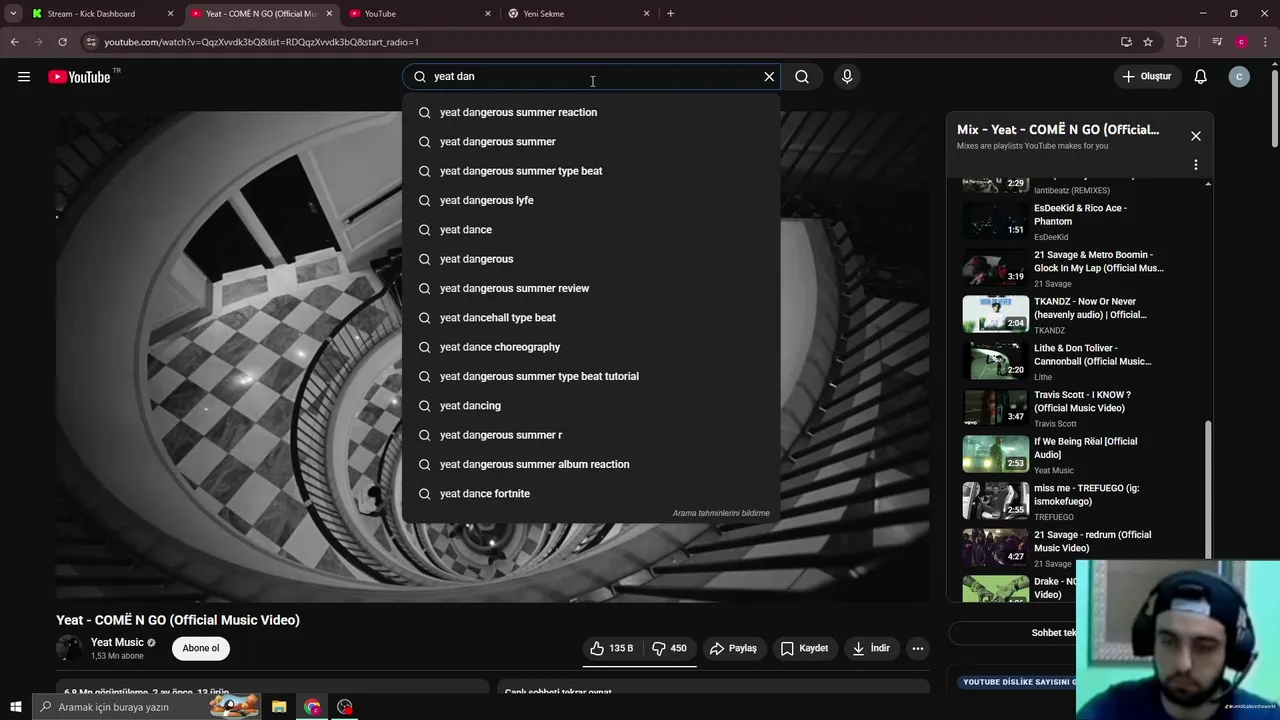Go to YouTube home via logo
Image resolution: width=1280 pixels, height=720 pixels.
pos(79,77)
